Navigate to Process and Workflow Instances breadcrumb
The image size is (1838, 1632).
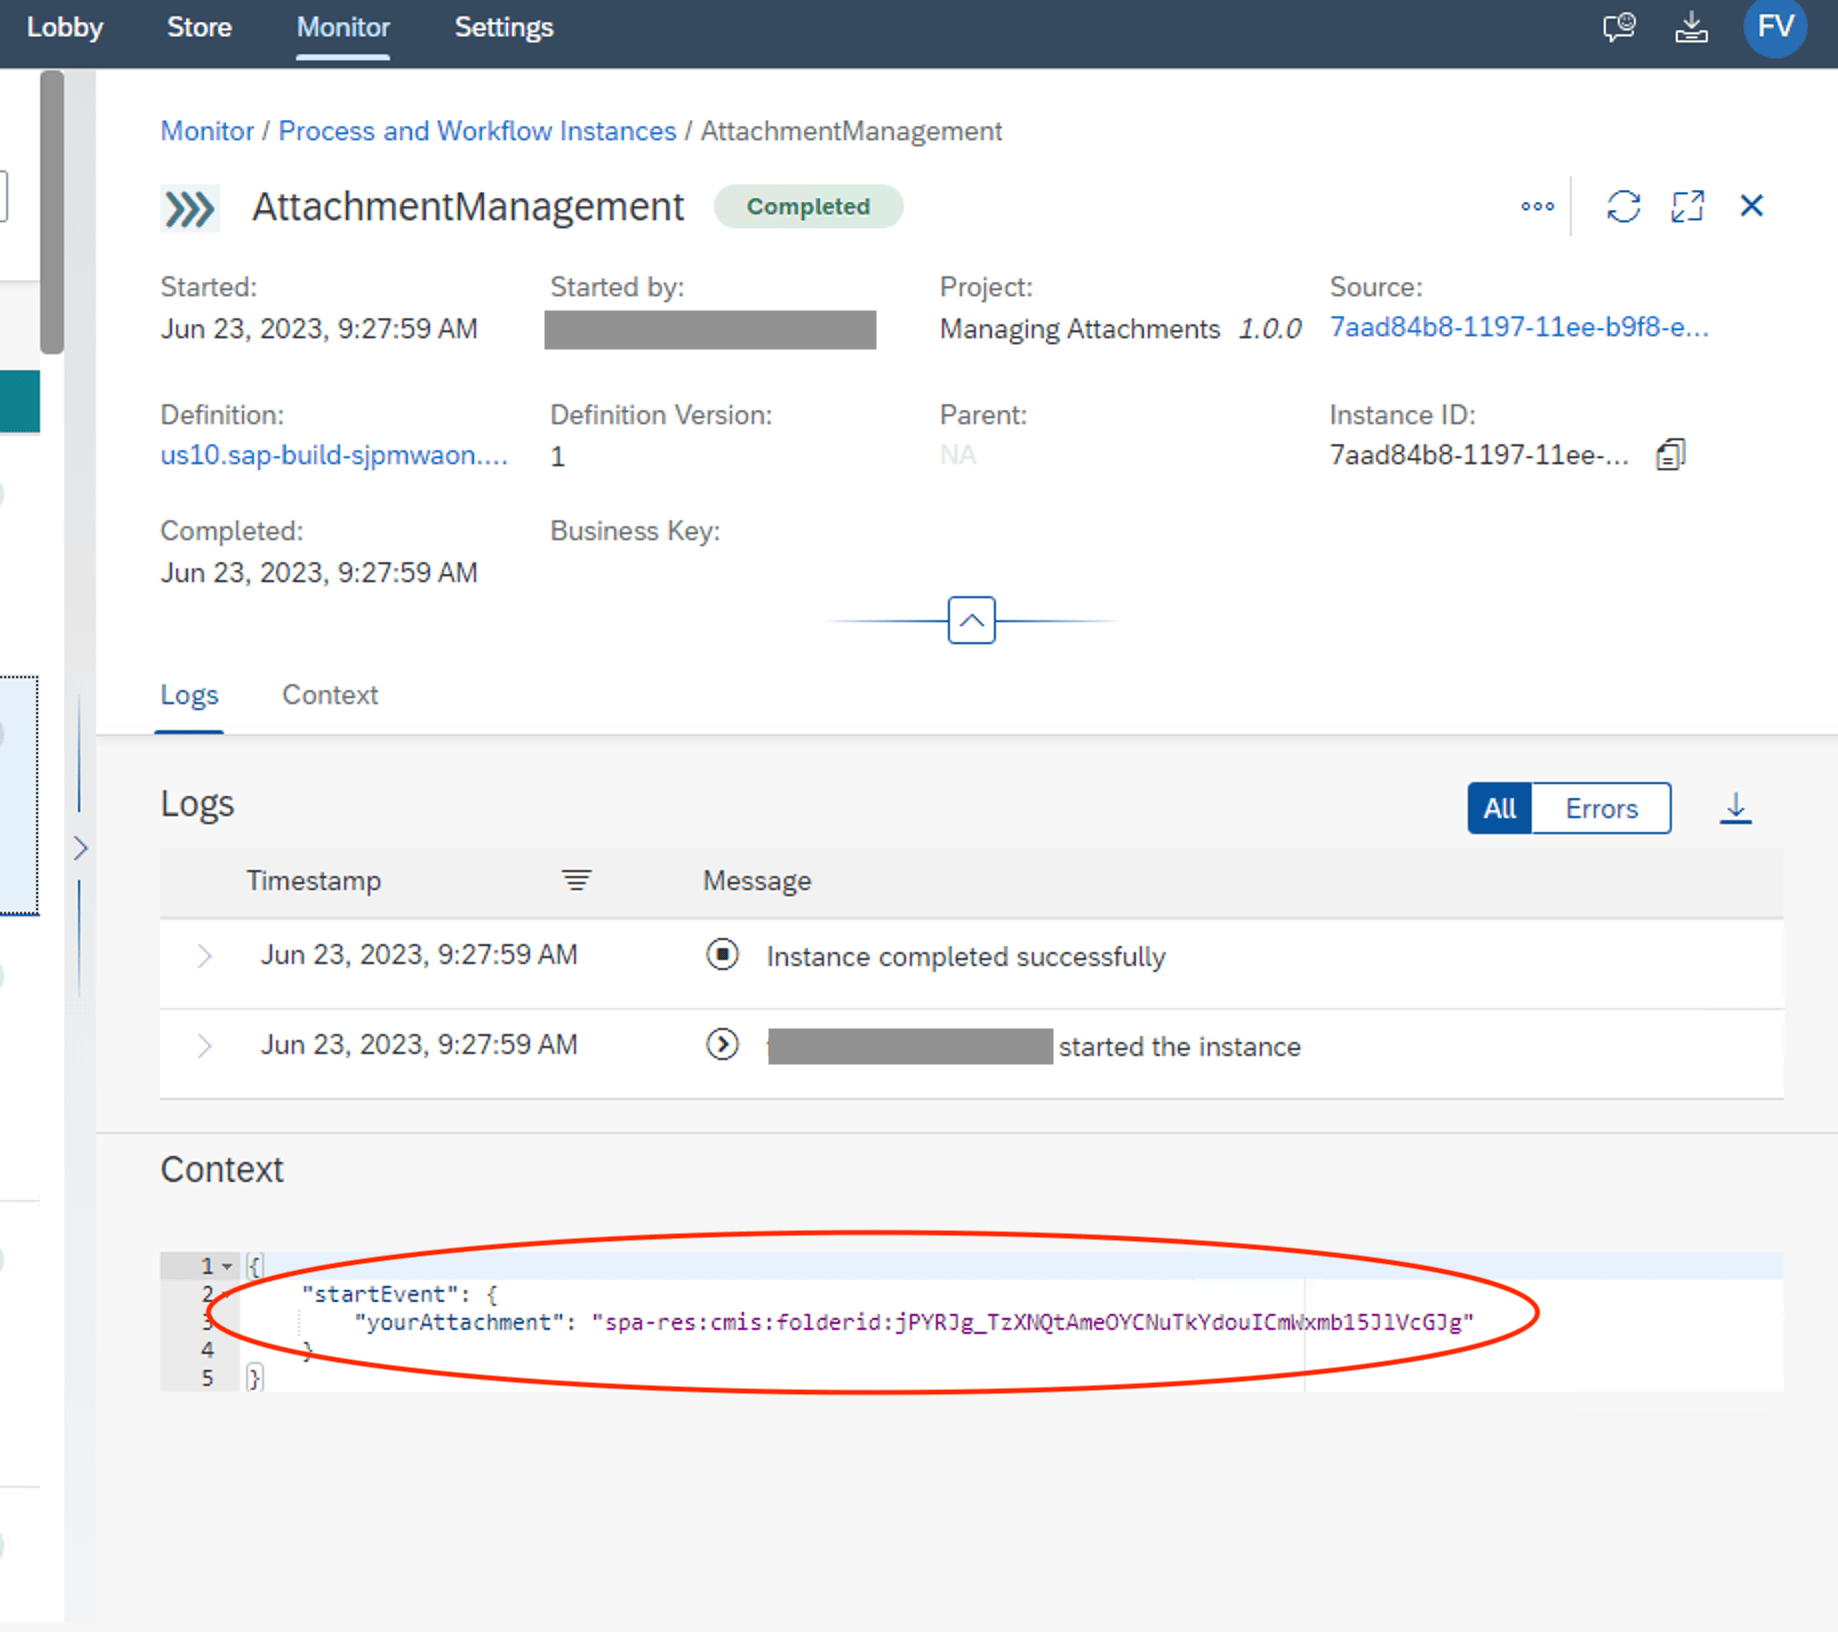coord(476,130)
